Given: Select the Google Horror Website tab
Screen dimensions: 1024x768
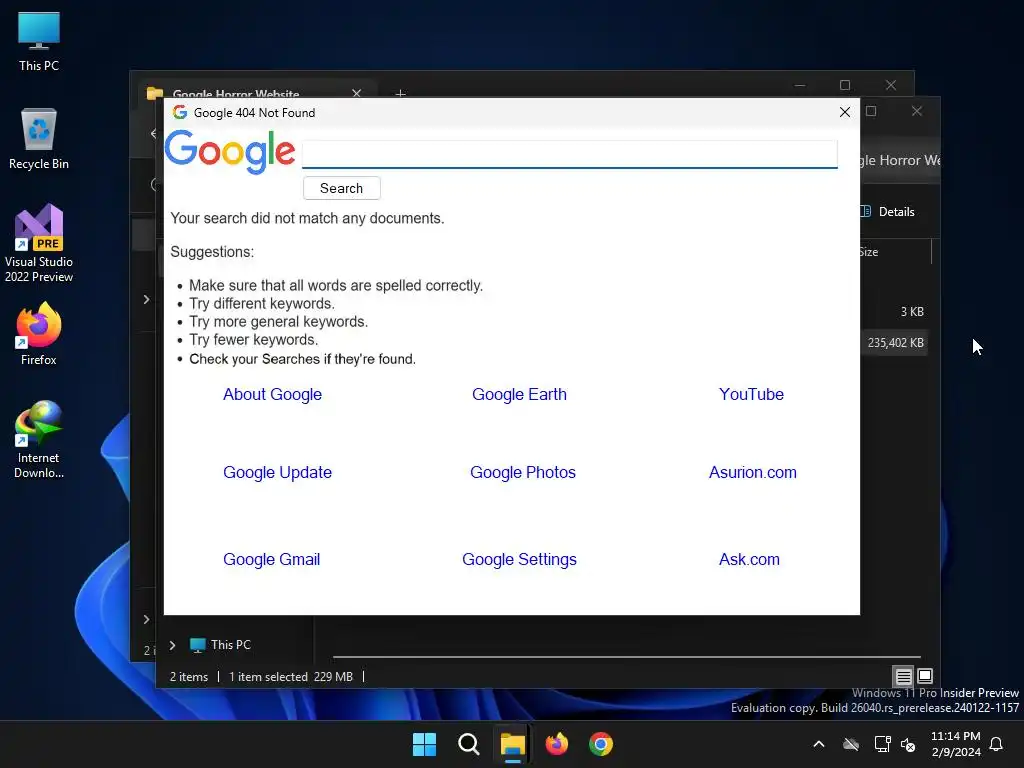Looking at the screenshot, I should click(257, 92).
